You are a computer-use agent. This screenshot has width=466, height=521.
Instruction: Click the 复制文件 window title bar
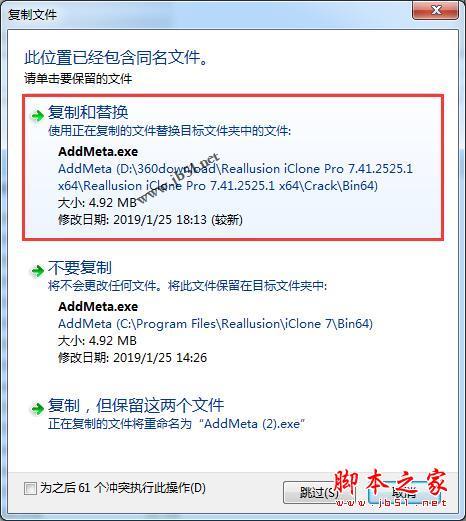(207, 13)
